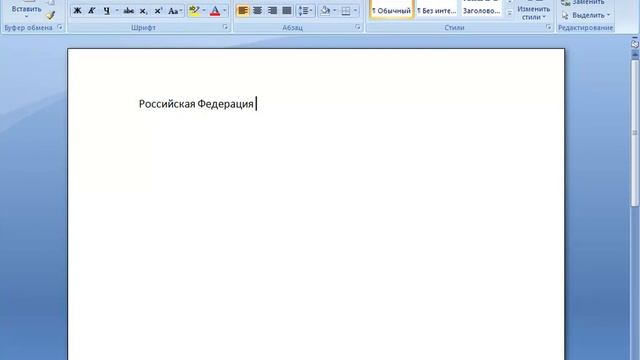Open Буфер обмена dialog launcher
The width and height of the screenshot is (640, 360).
pos(60,27)
